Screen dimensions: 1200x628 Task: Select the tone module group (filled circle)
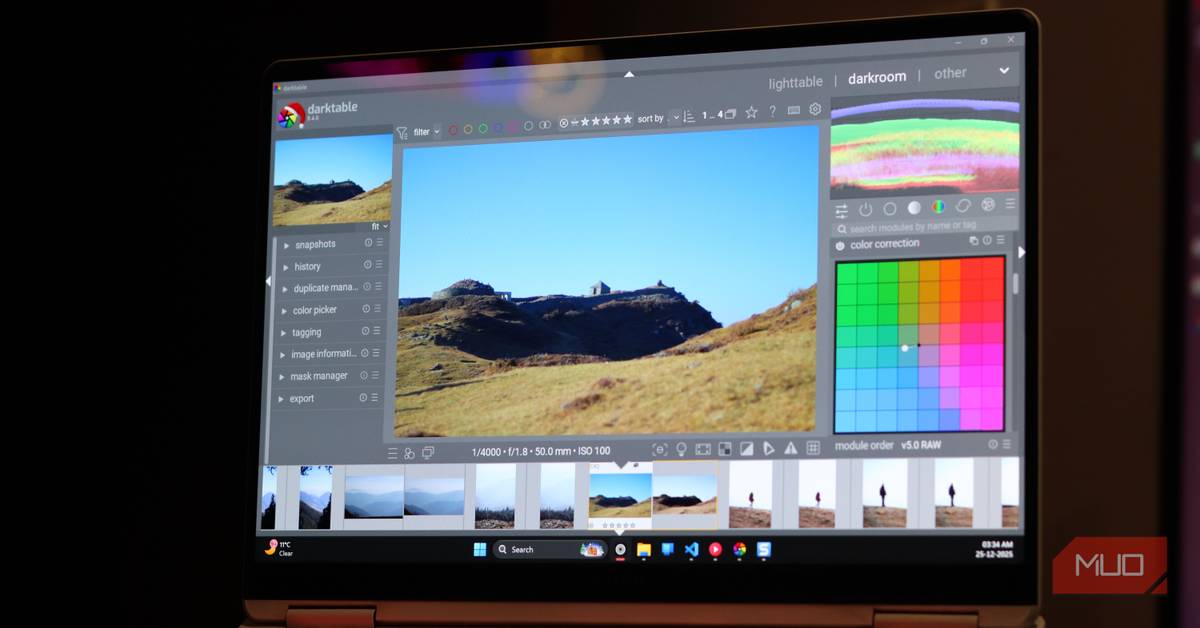pyautogui.click(x=914, y=207)
